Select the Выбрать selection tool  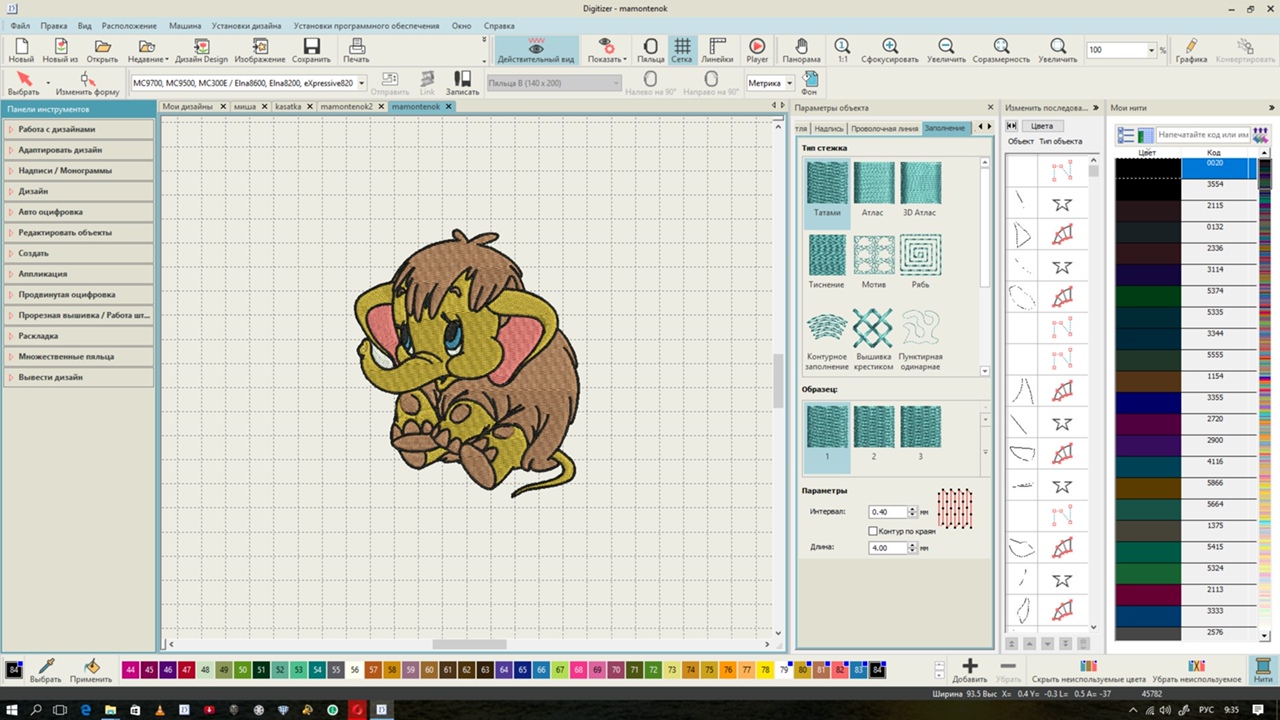pyautogui.click(x=24, y=83)
